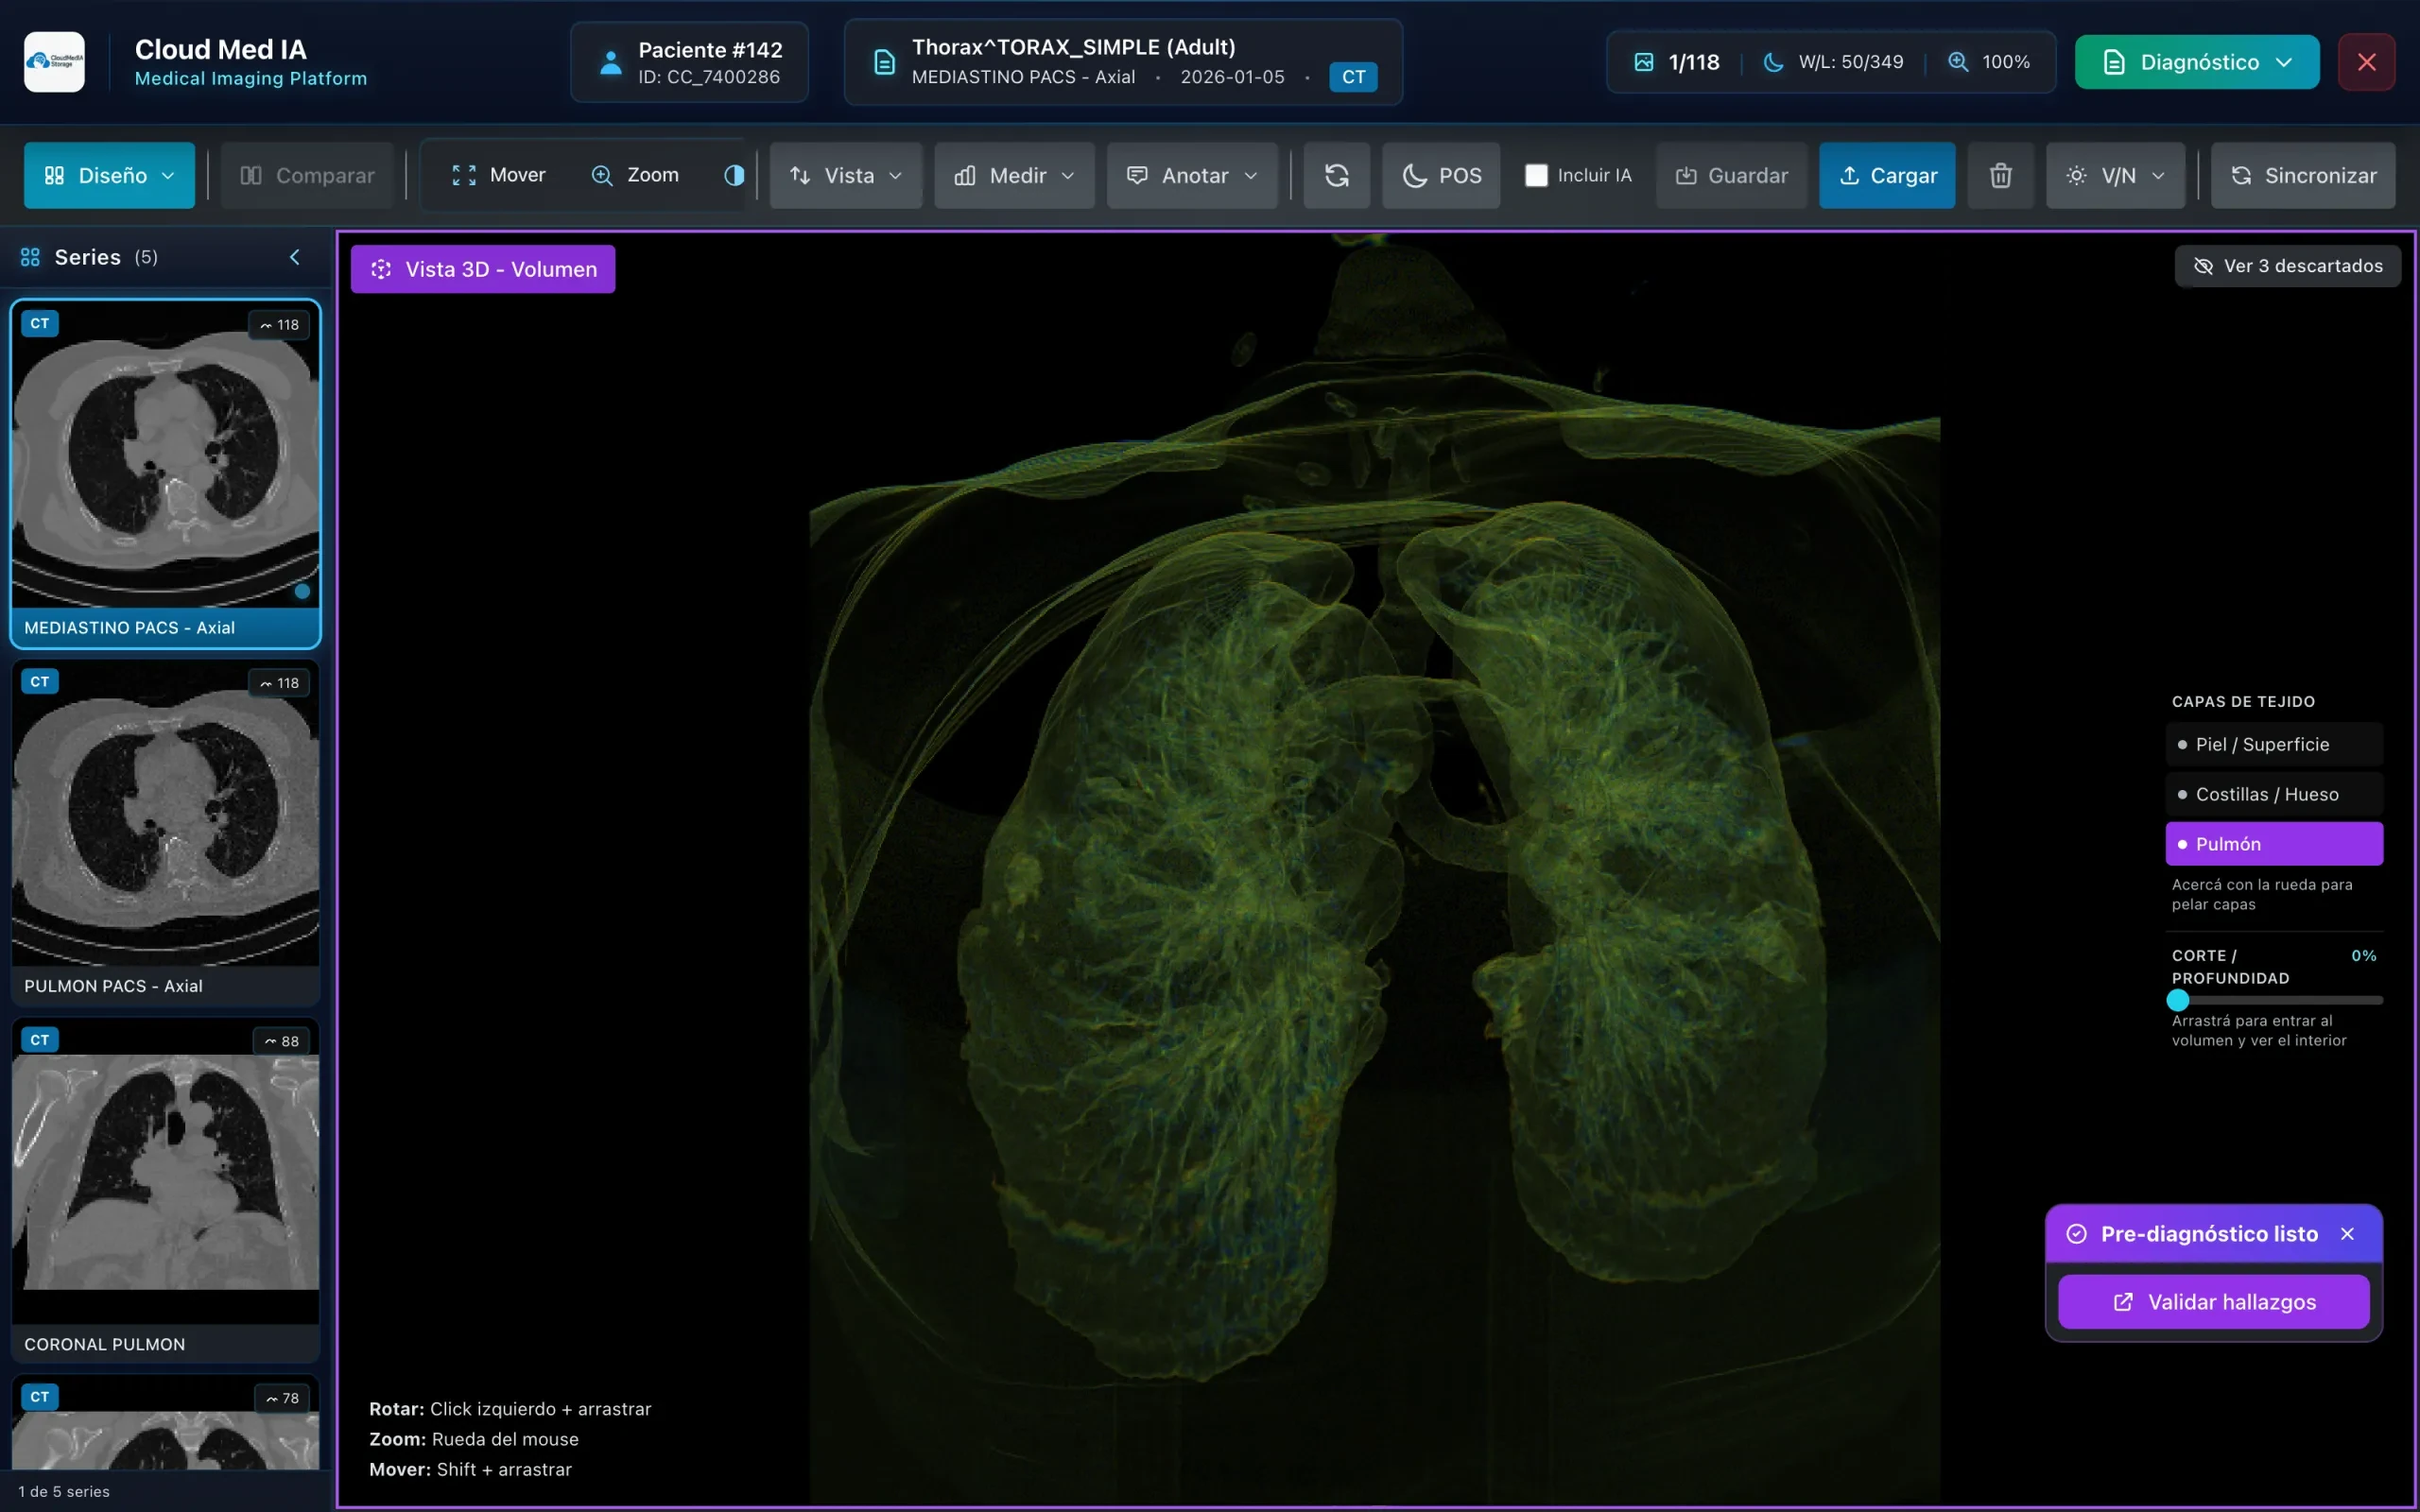The image size is (2420, 1512).
Task: Click the Corte / Profundidad slider handle
Action: [x=2178, y=1000]
